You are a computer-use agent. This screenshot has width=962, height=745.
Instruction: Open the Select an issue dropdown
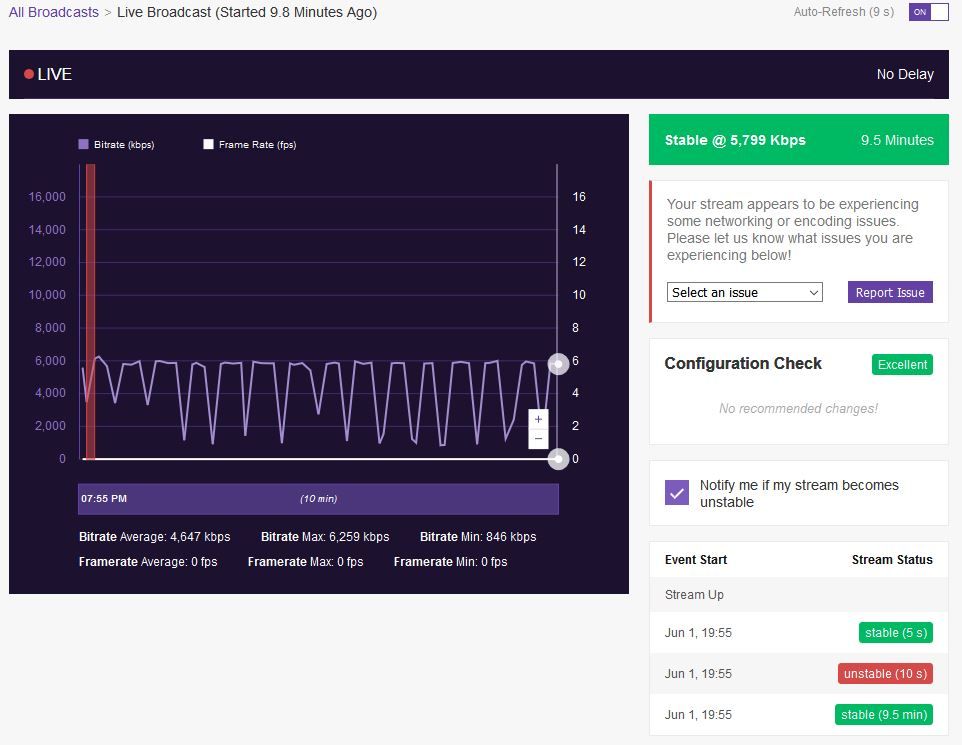744,293
